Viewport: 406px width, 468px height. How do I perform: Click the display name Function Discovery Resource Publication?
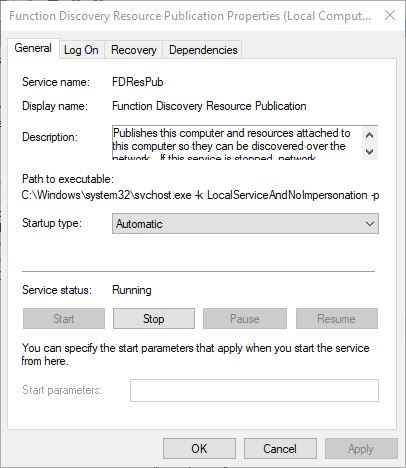[209, 106]
